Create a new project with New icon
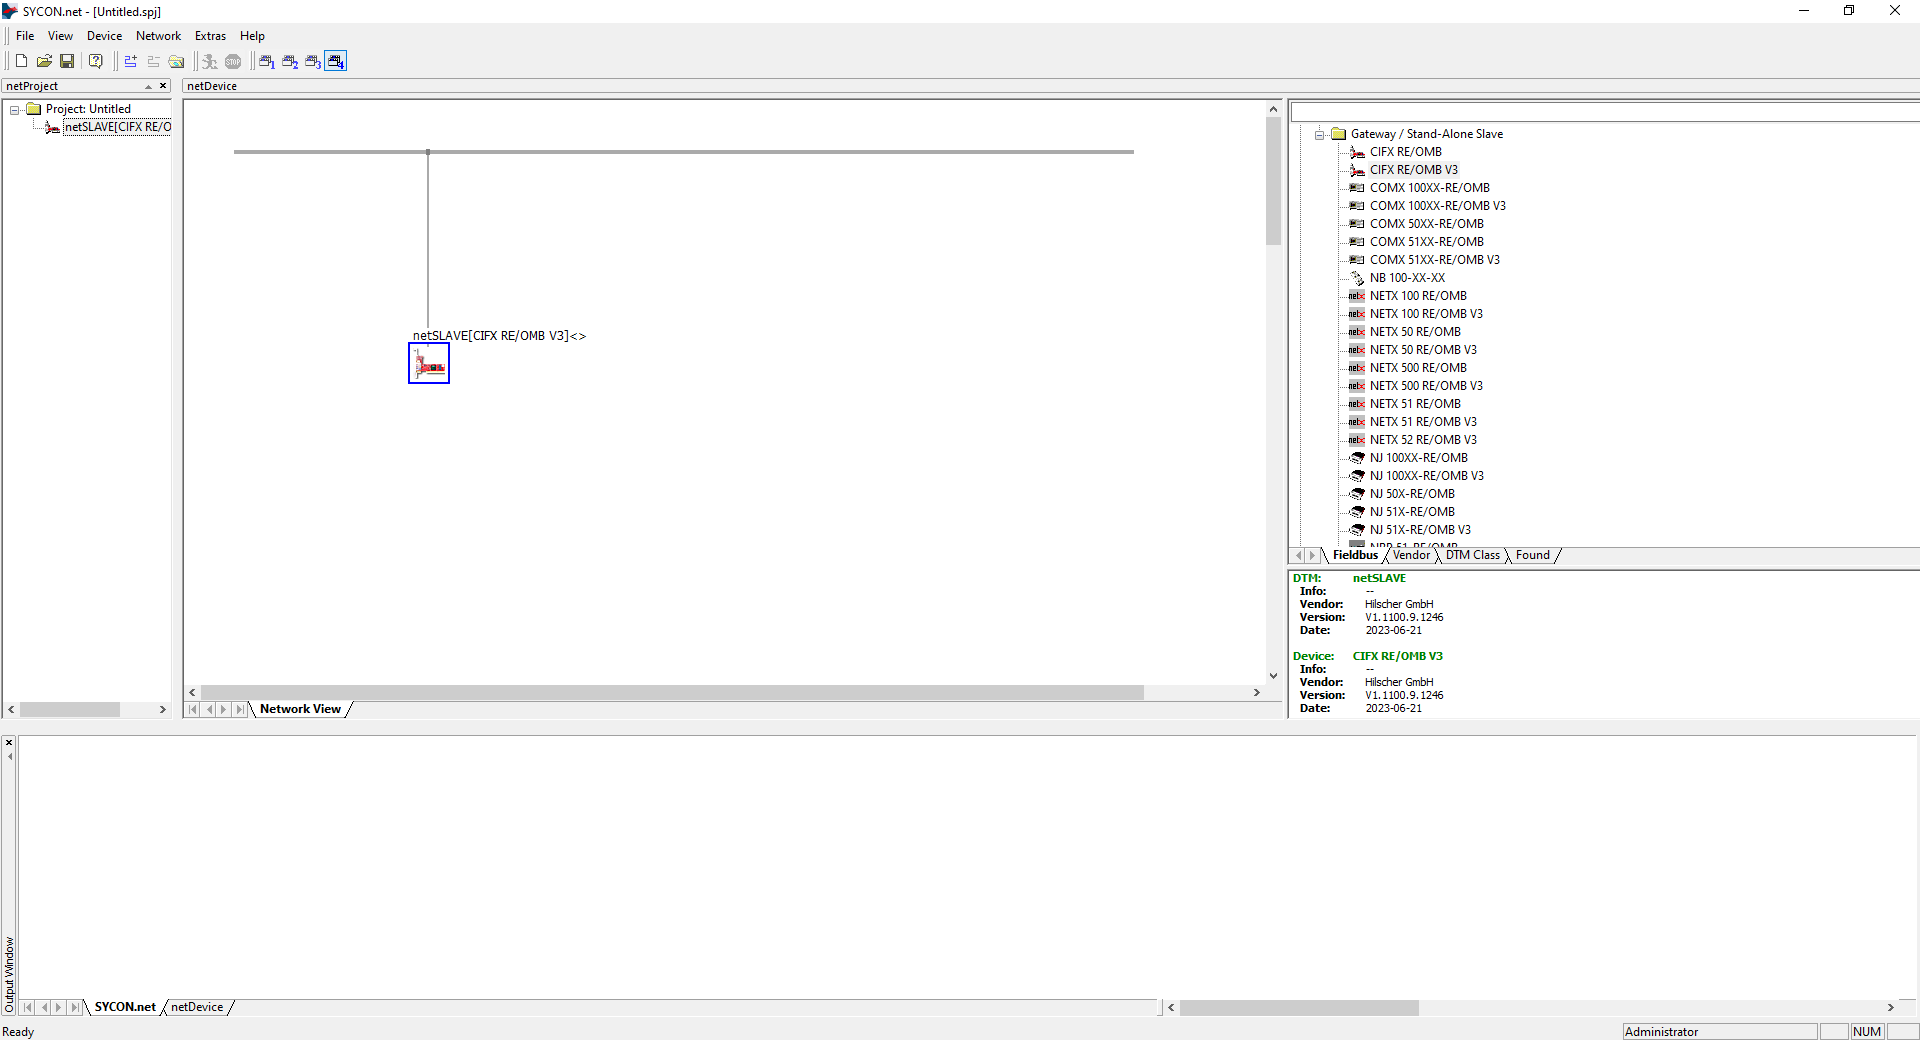1920x1040 pixels. pyautogui.click(x=21, y=61)
